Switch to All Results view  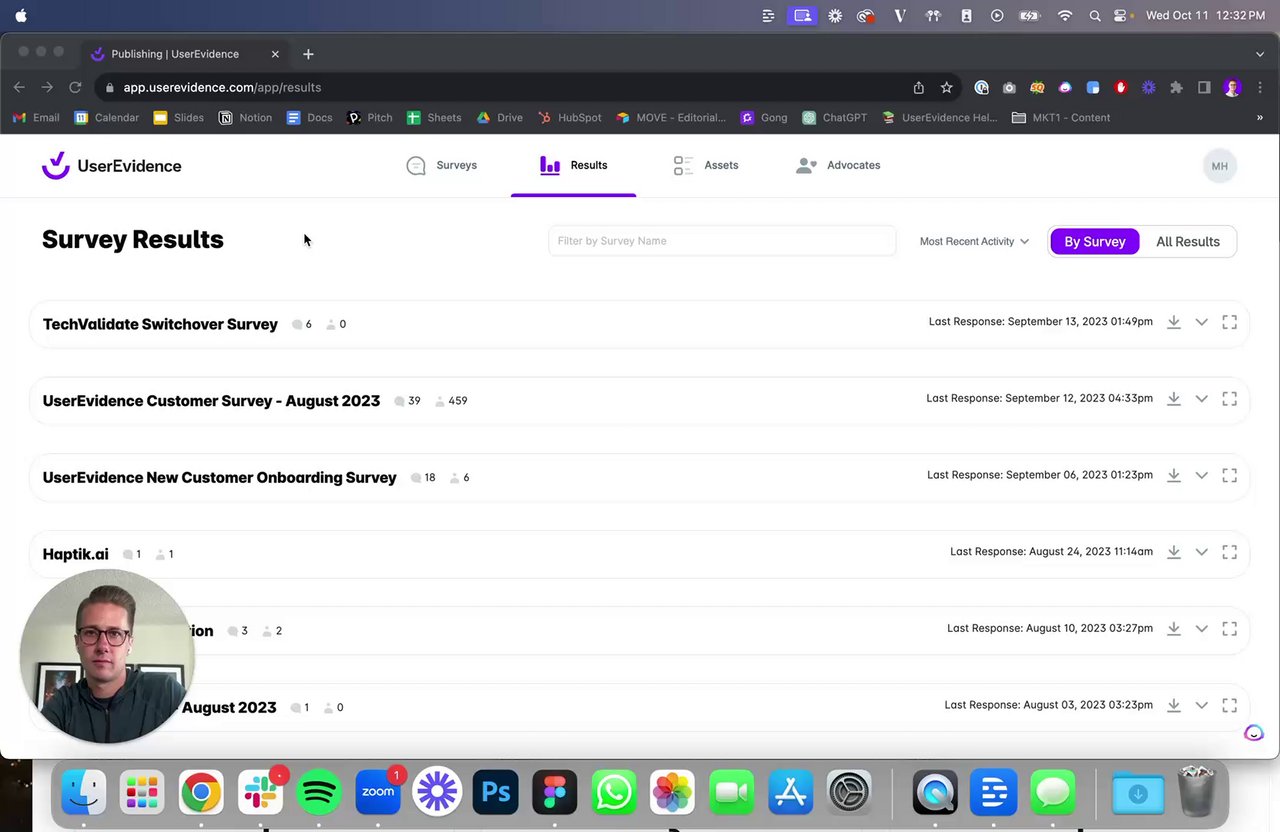(x=1188, y=241)
